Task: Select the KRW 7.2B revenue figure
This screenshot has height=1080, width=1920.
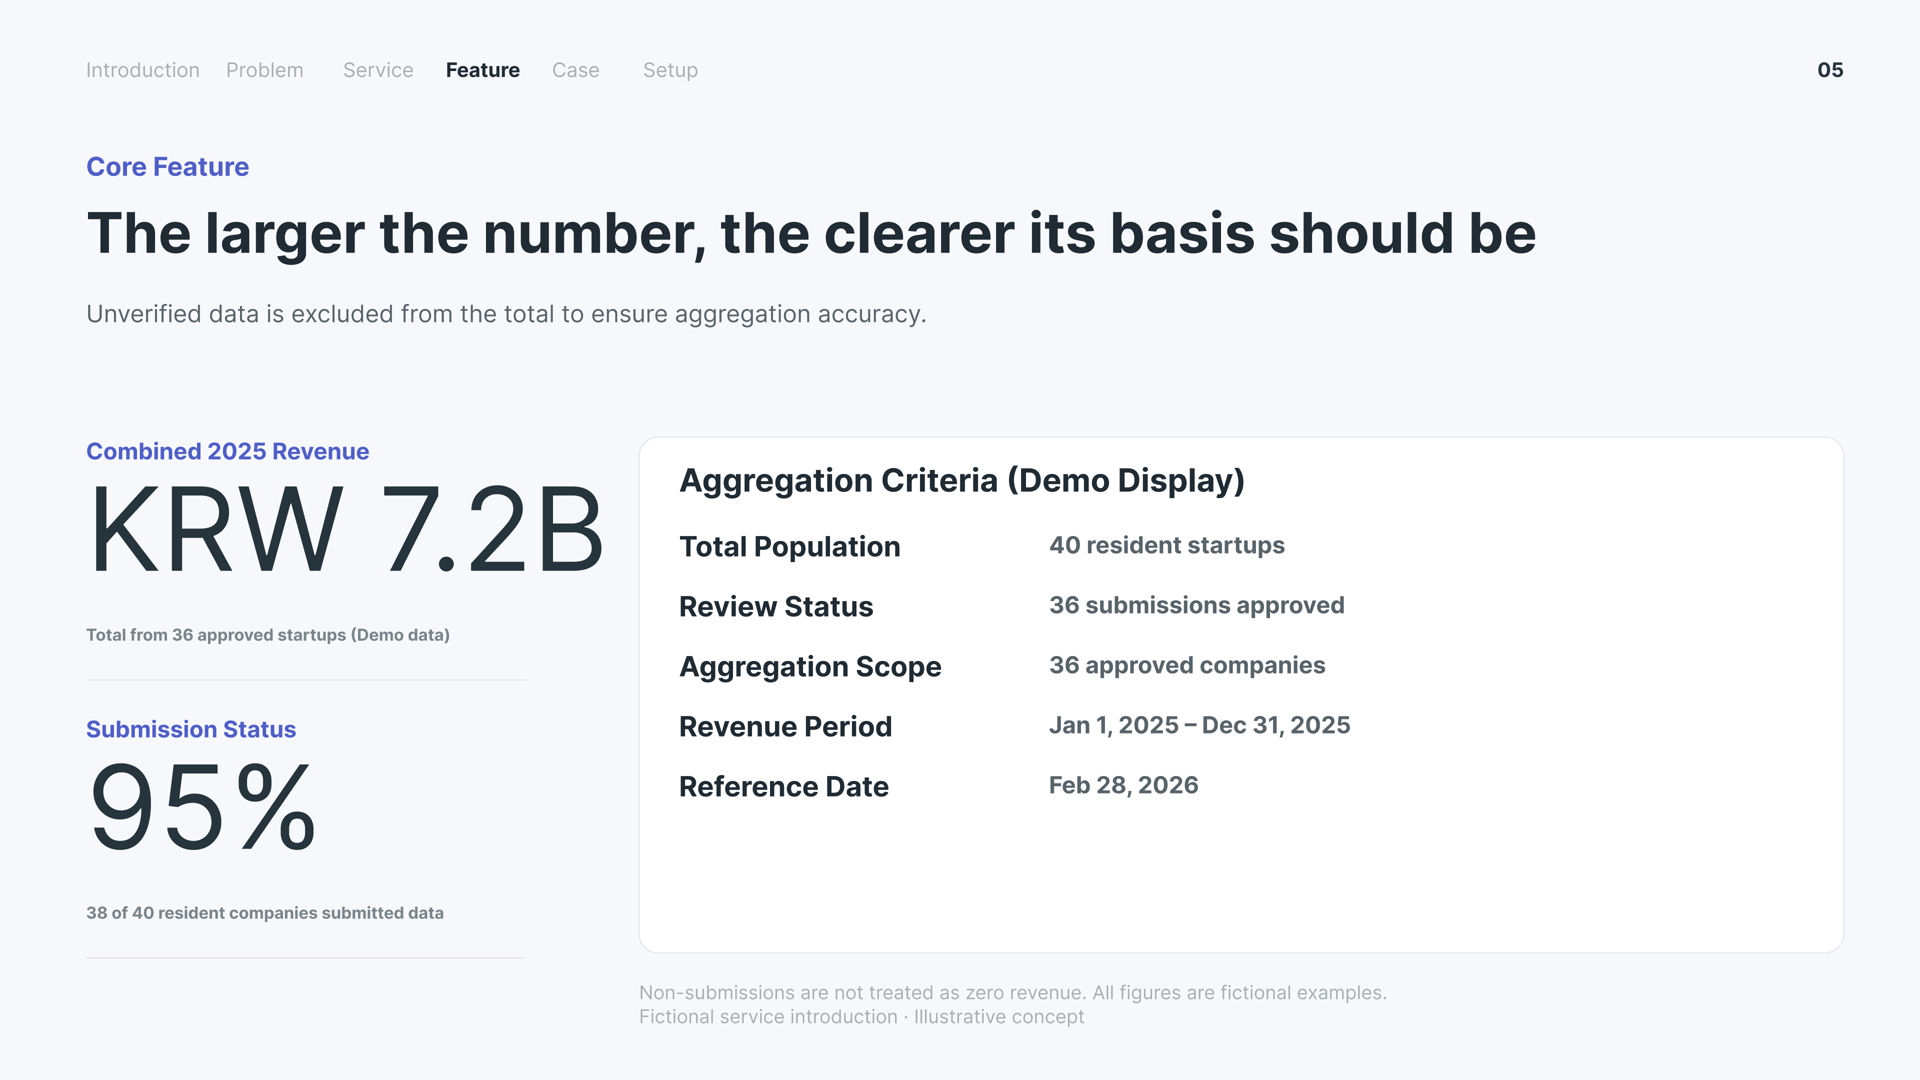Action: pyautogui.click(x=346, y=529)
